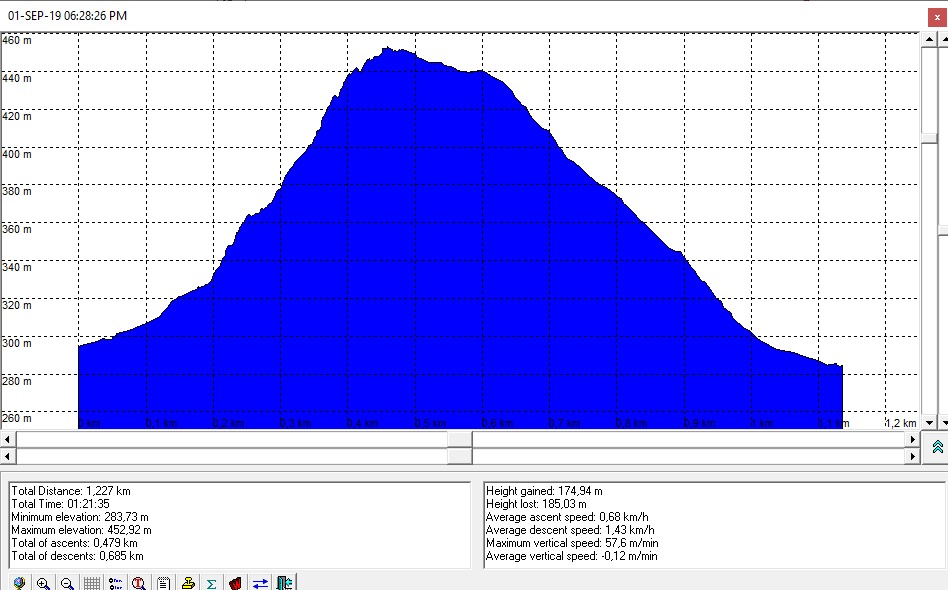This screenshot has width=948, height=590.
Task: Close the elevation profile window
Action: tap(937, 16)
